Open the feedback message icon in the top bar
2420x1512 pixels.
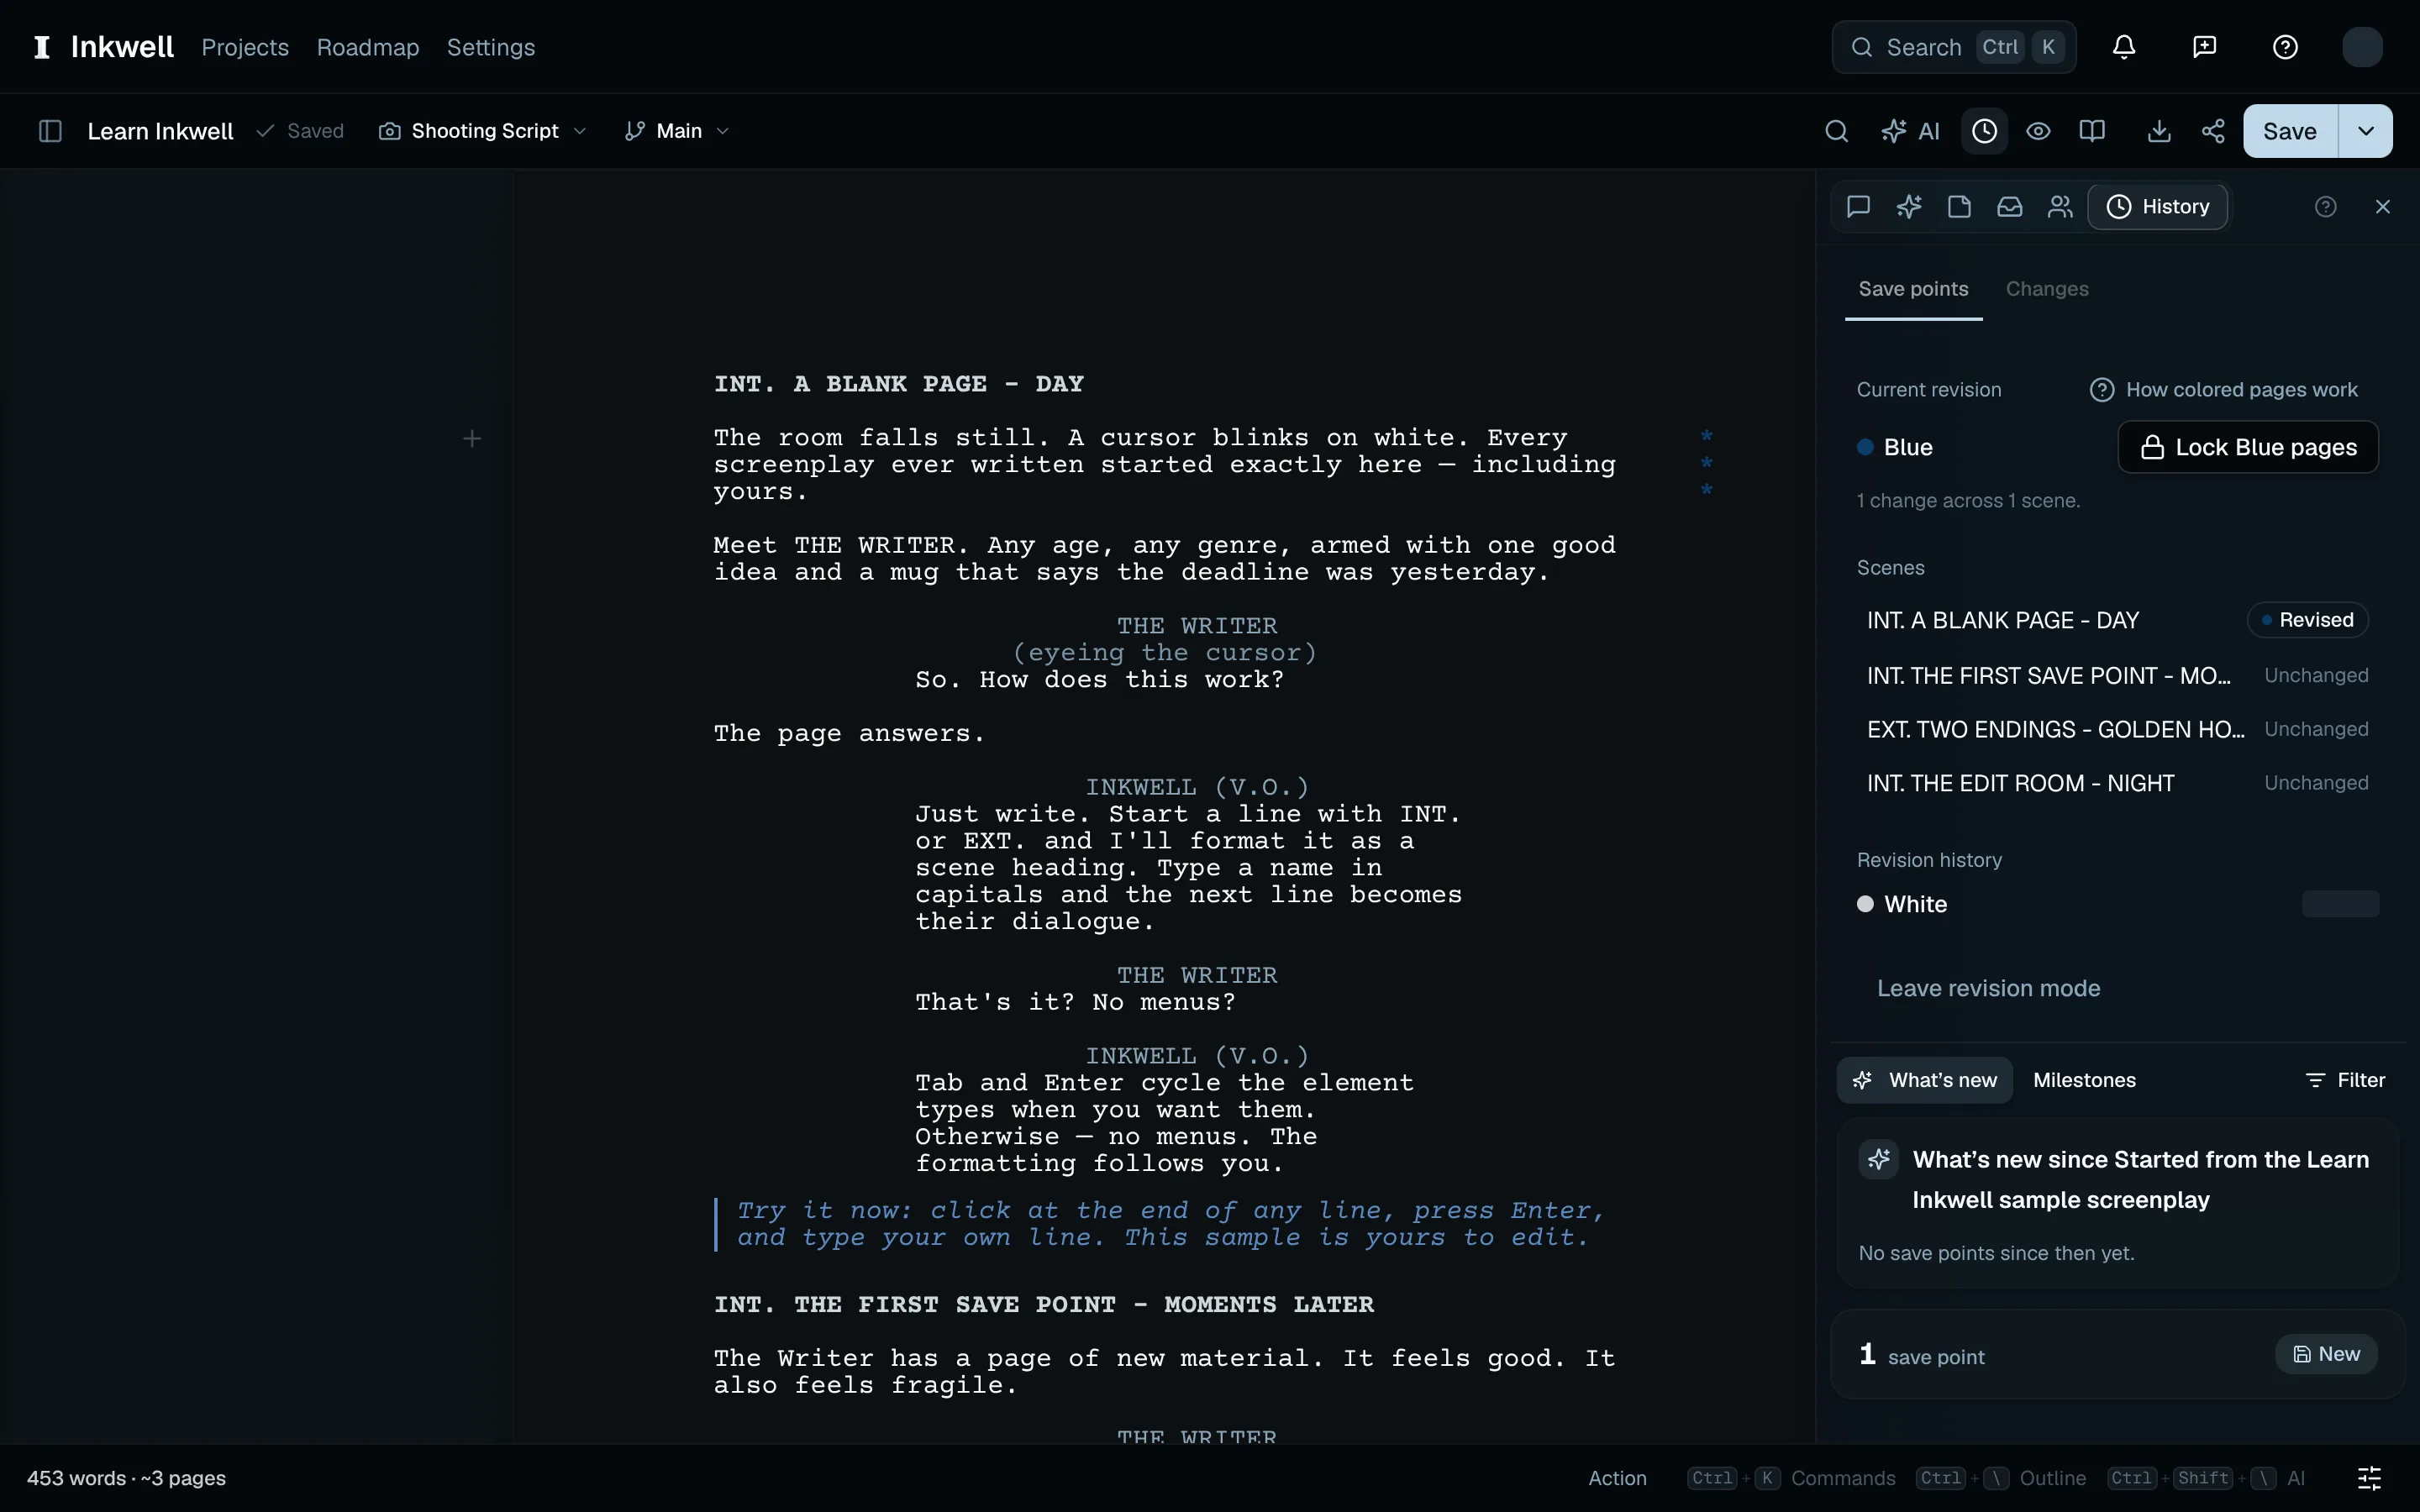(x=2204, y=47)
